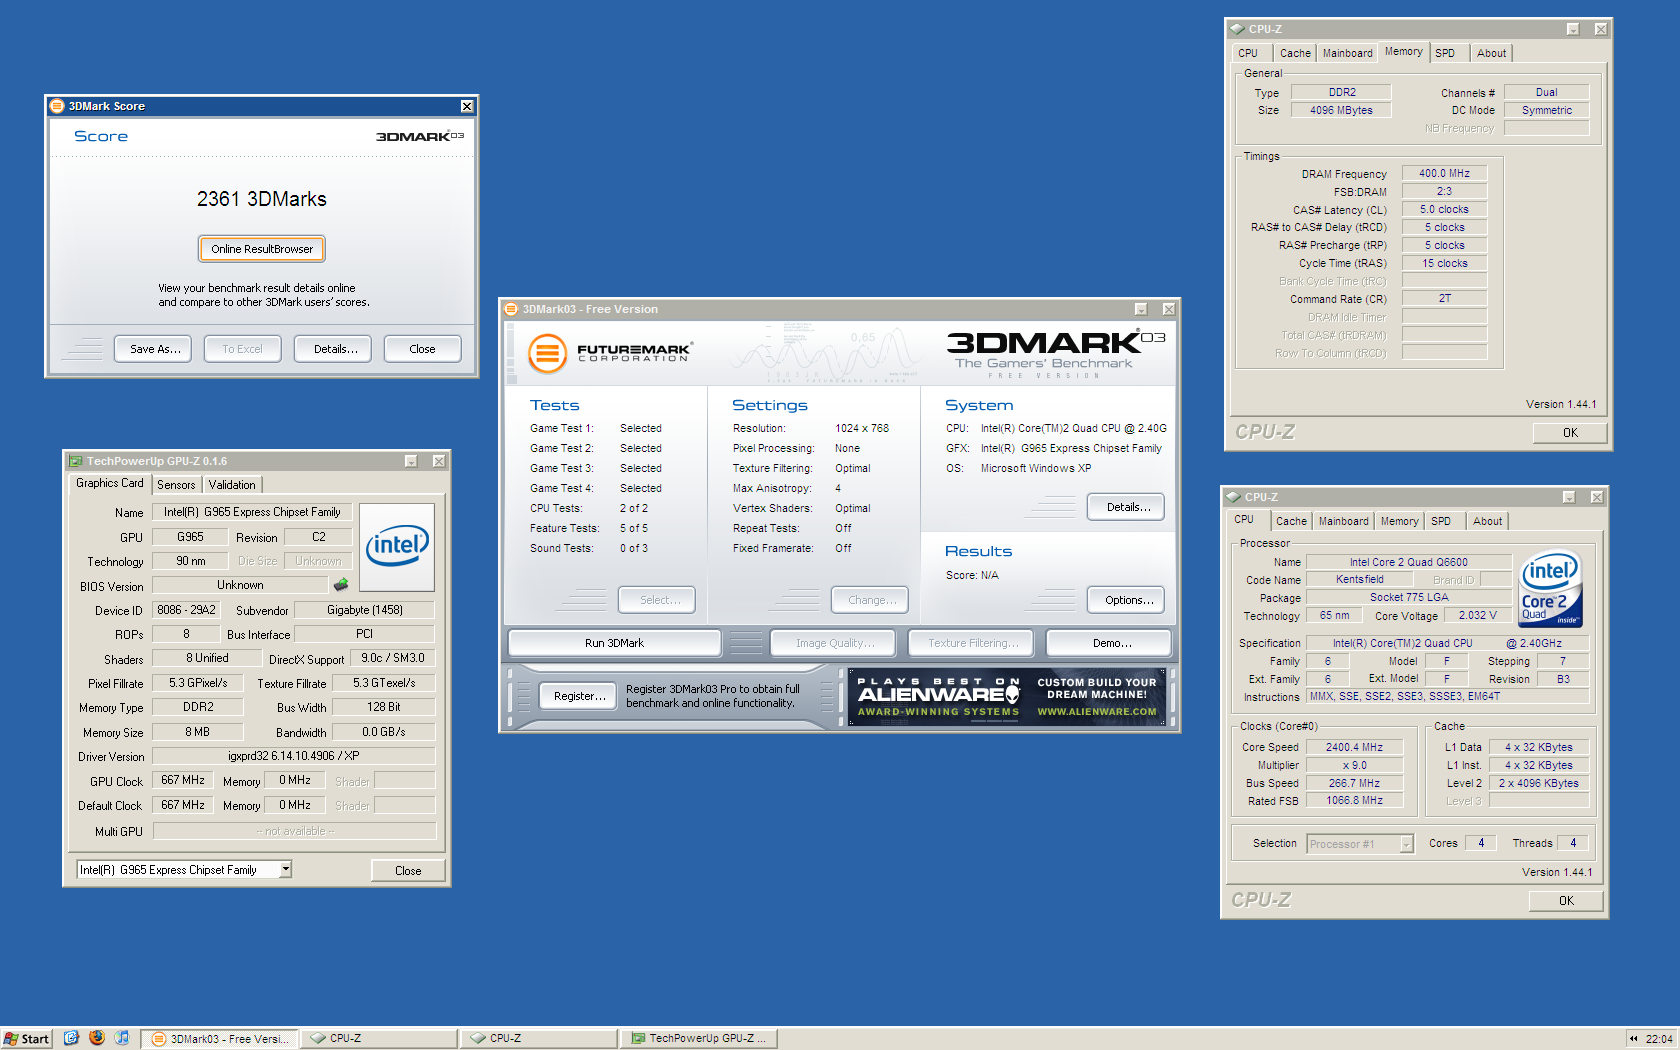
Task: Open the Processor #1 selection dropdown in CPU-Z
Action: pos(1406,844)
